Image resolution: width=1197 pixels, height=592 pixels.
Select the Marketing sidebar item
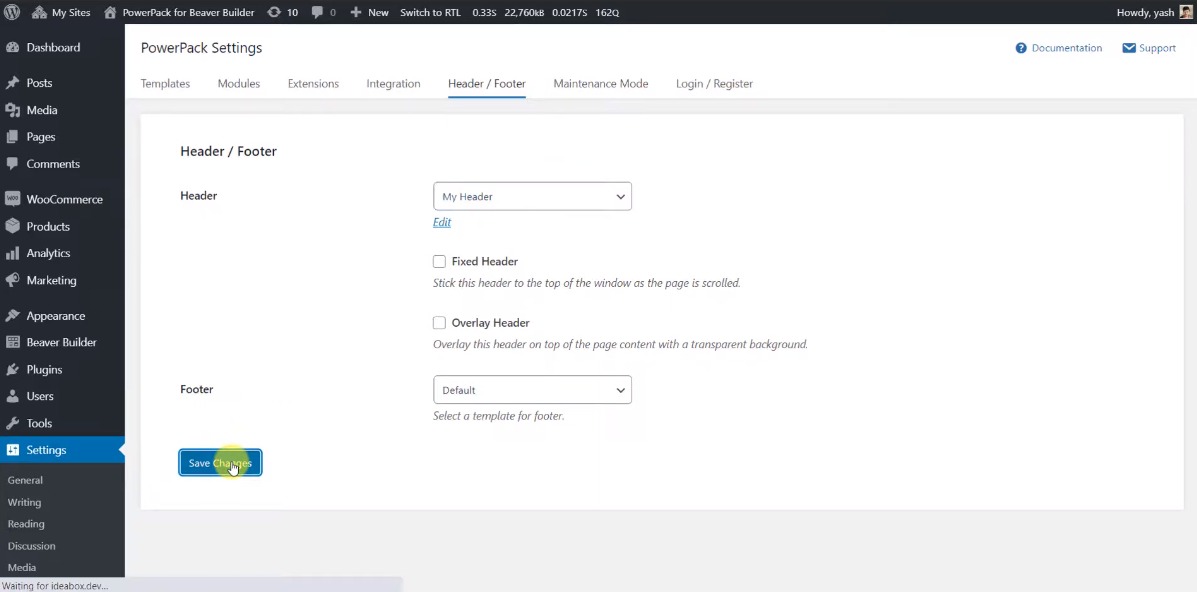click(x=52, y=280)
